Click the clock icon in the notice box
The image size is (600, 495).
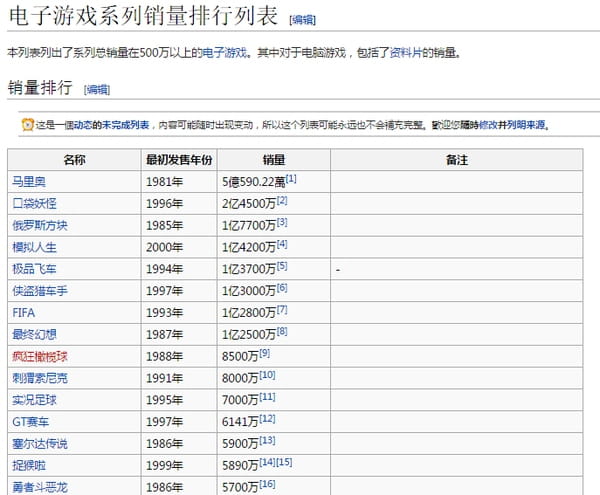(28, 125)
